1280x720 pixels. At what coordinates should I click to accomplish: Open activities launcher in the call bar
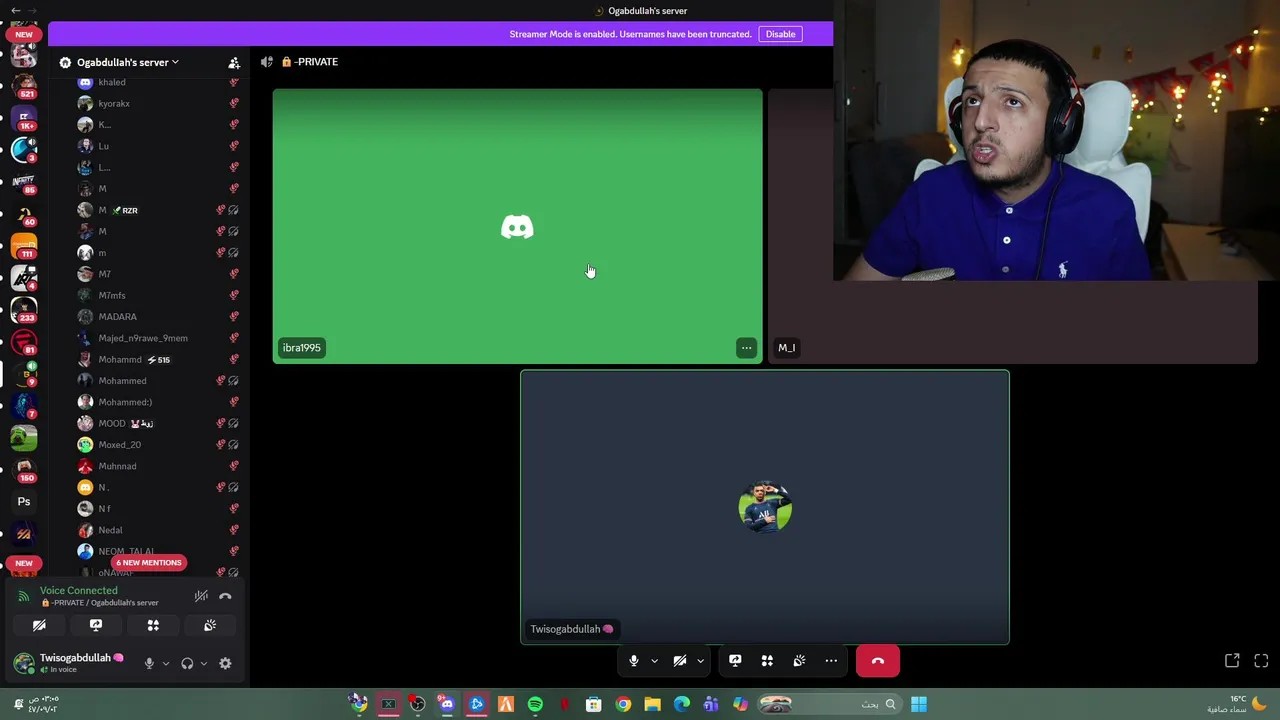[x=767, y=661]
